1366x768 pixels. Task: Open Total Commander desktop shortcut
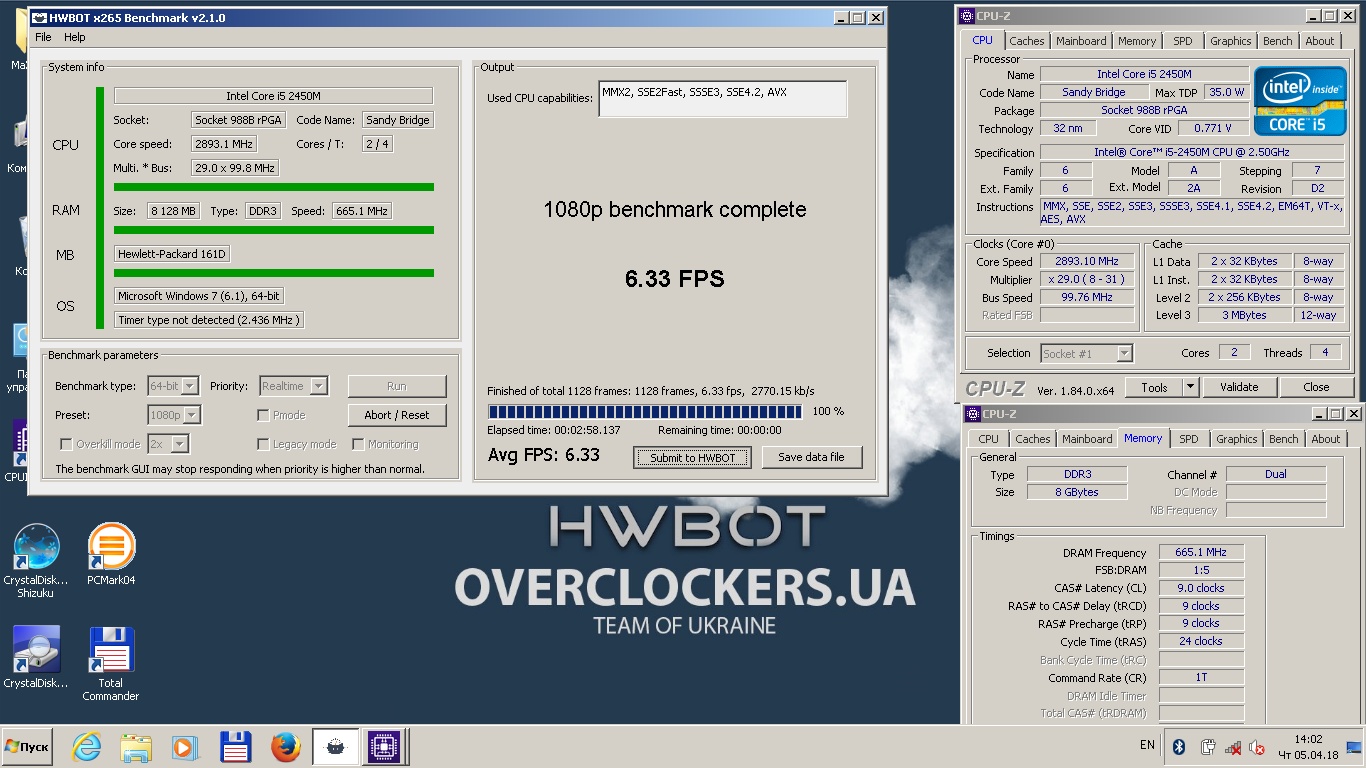point(111,664)
